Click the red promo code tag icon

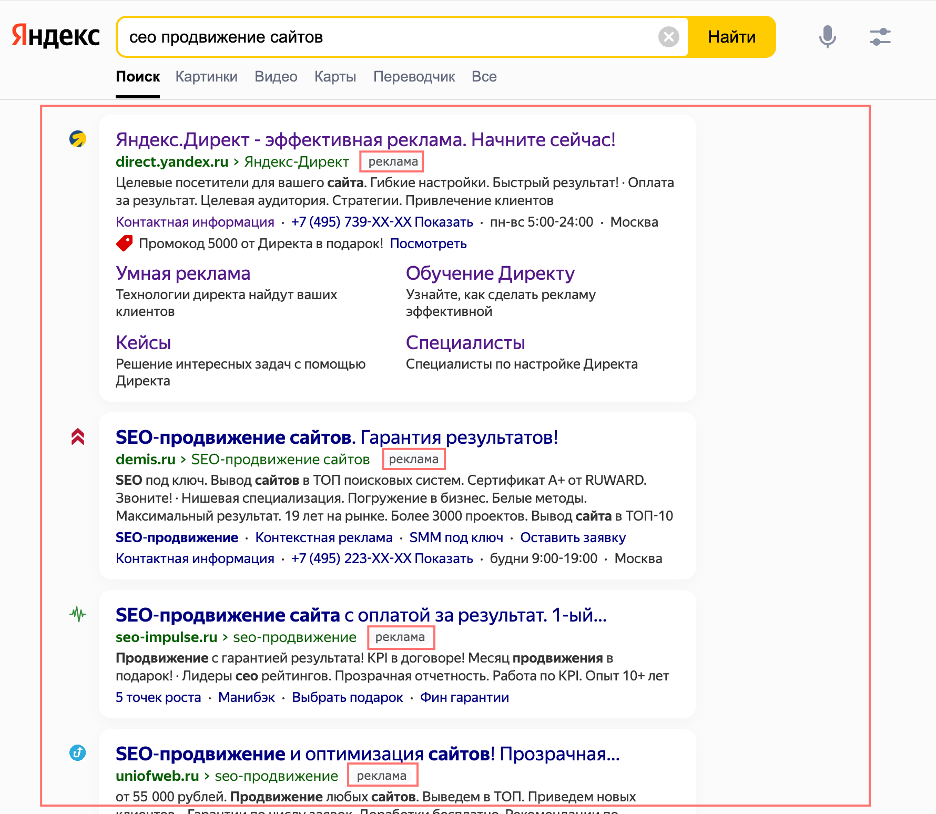[x=126, y=242]
